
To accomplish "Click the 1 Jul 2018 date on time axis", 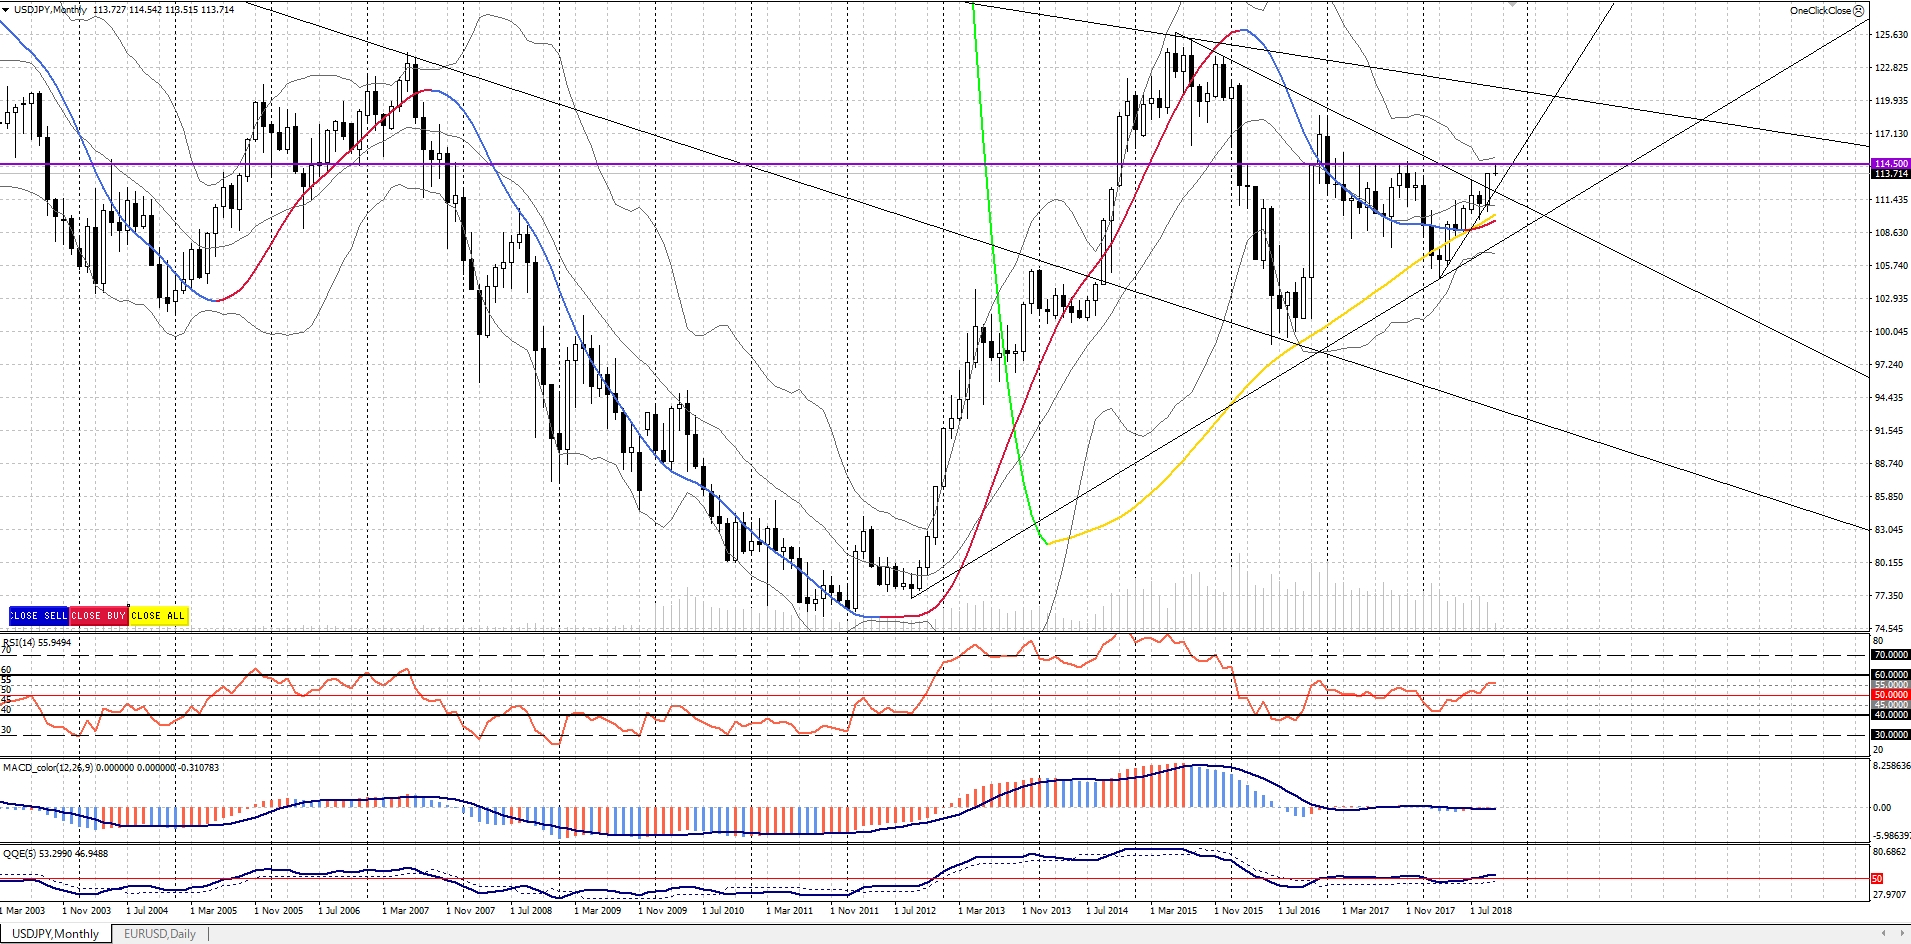I will [x=1492, y=911].
